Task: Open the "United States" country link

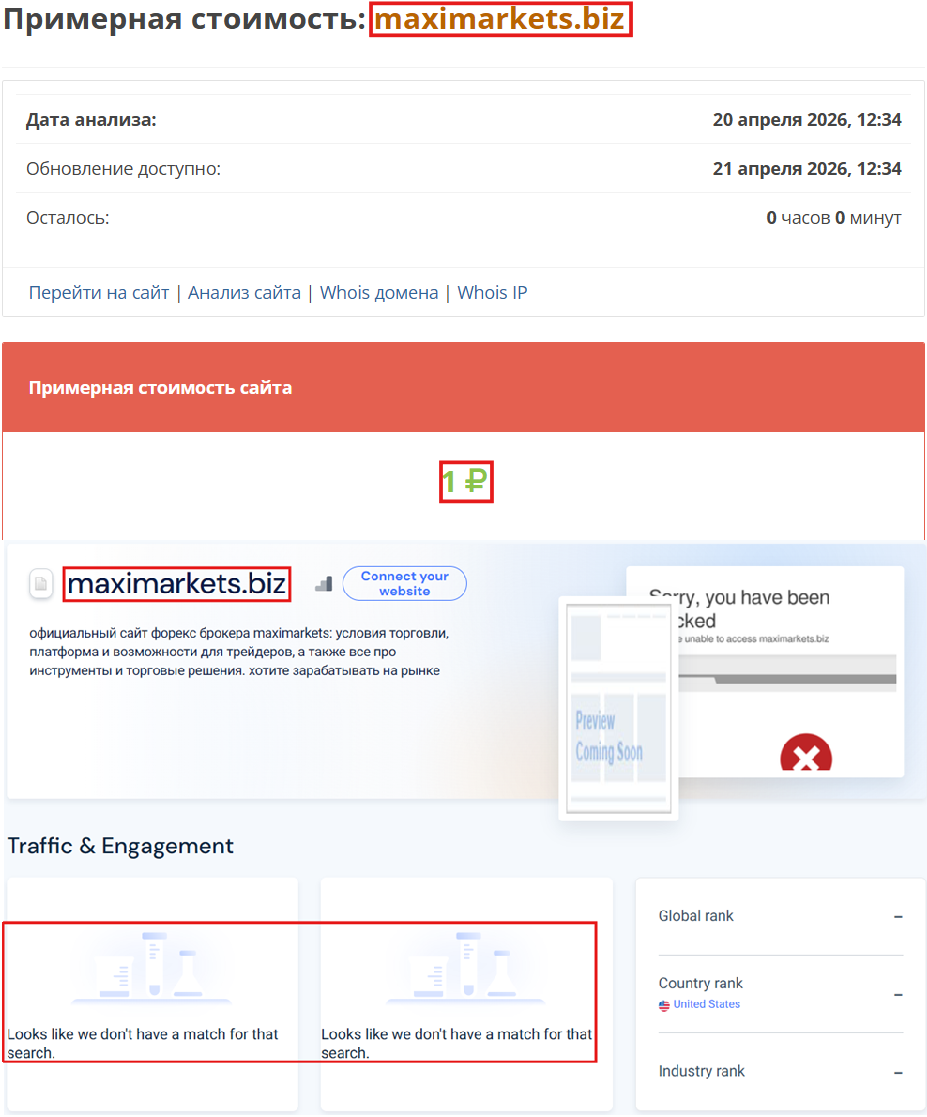Action: pyautogui.click(x=706, y=1004)
